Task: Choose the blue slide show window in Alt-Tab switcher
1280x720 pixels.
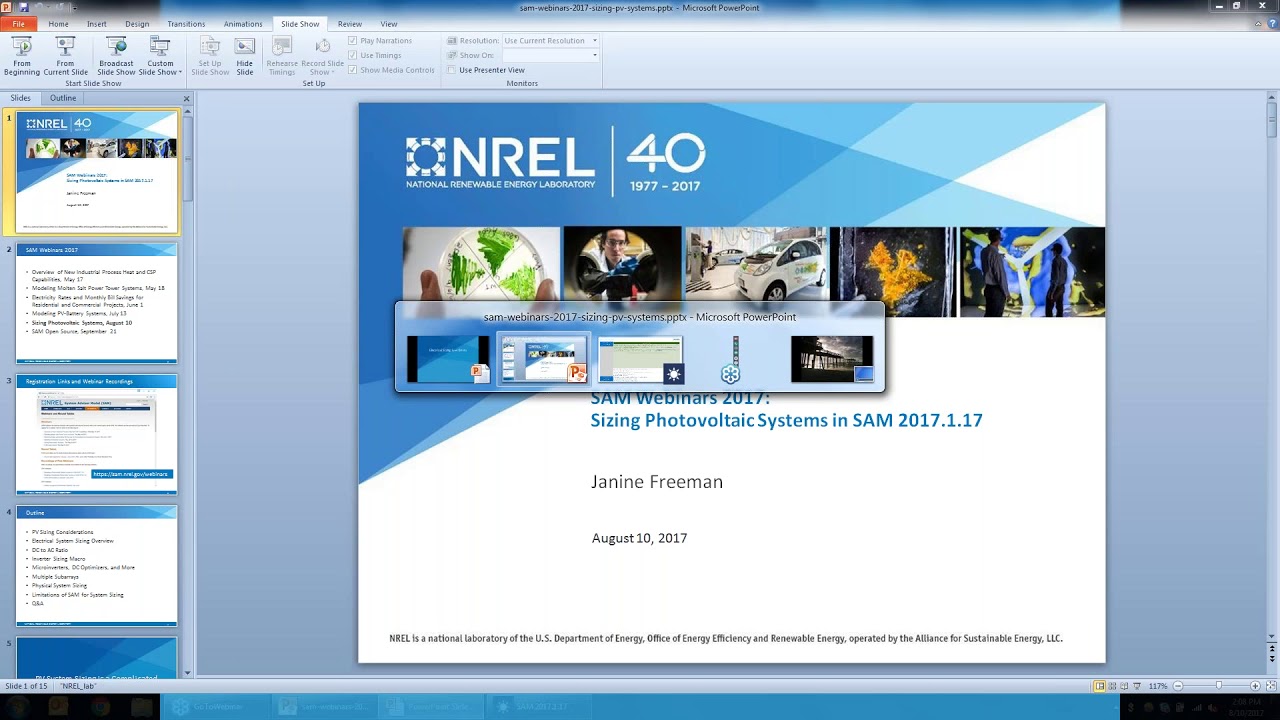Action: pyautogui.click(x=448, y=359)
